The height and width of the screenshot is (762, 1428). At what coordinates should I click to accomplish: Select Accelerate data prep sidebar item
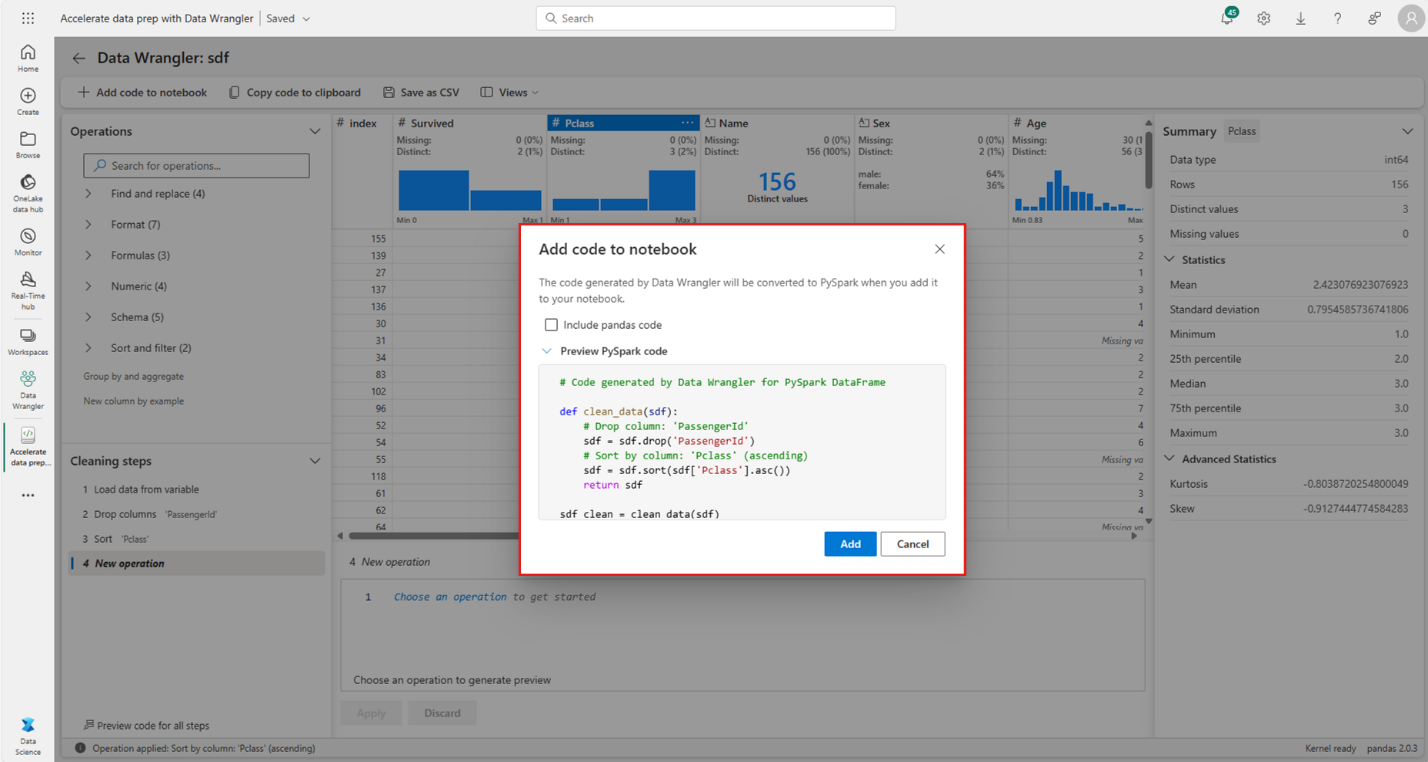click(28, 445)
